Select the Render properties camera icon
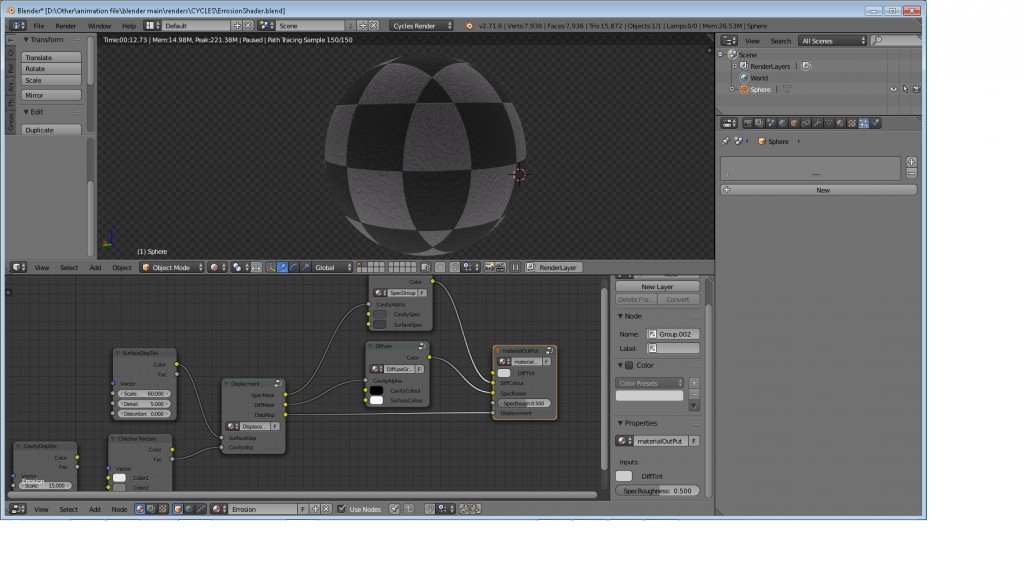The image size is (1024, 576). pos(748,124)
